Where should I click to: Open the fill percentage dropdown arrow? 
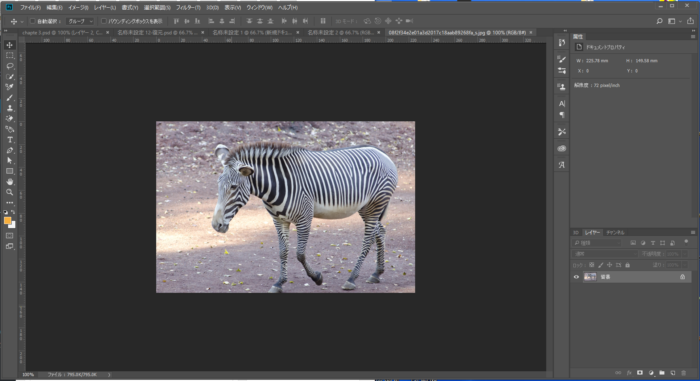coord(685,265)
